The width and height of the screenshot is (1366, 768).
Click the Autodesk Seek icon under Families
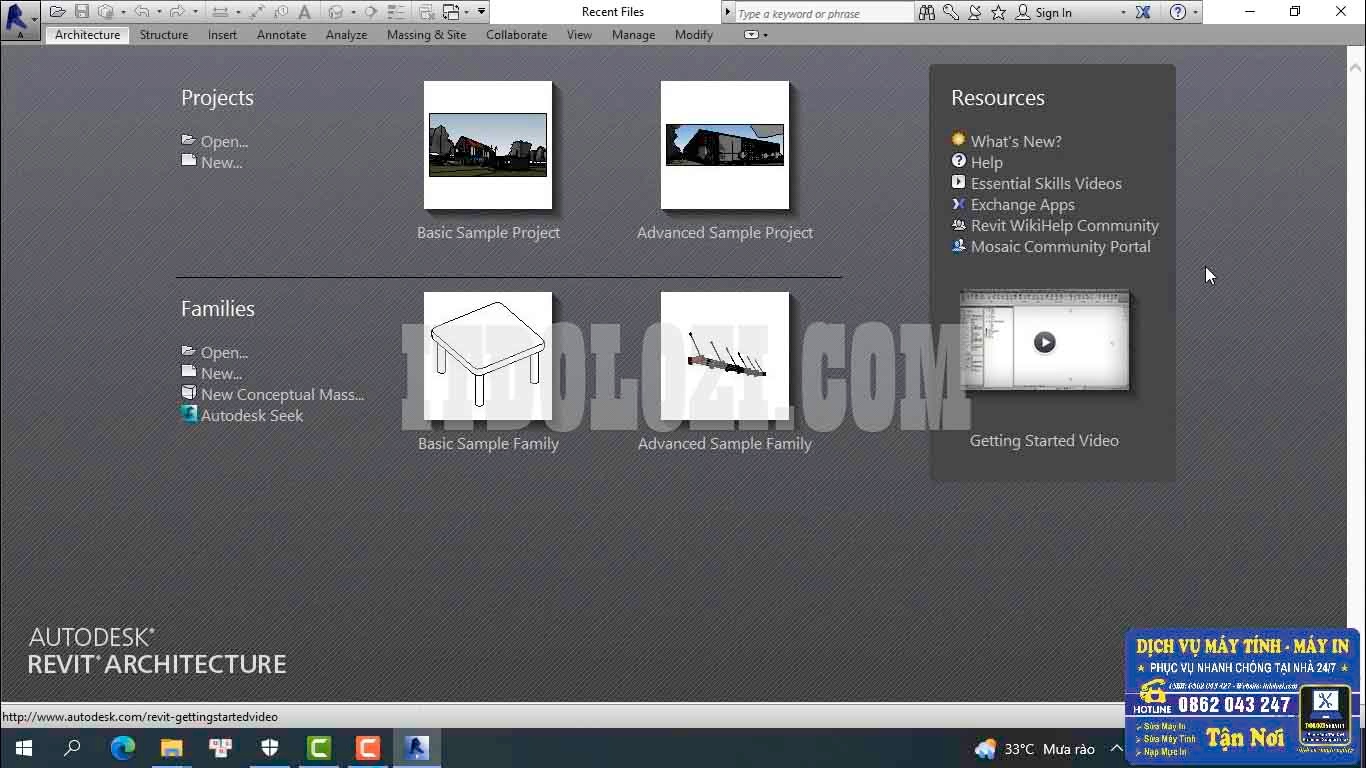[189, 414]
